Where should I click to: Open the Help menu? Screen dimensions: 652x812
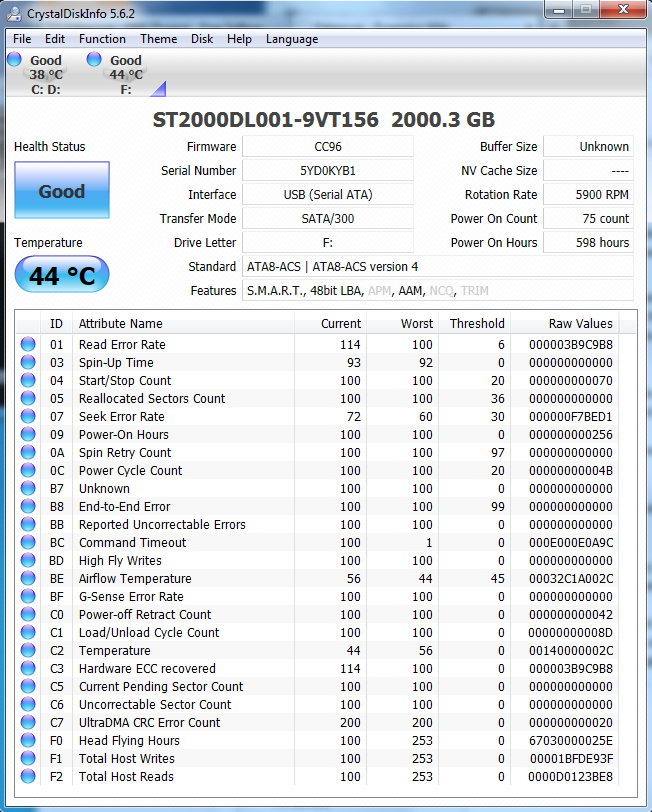(x=239, y=39)
